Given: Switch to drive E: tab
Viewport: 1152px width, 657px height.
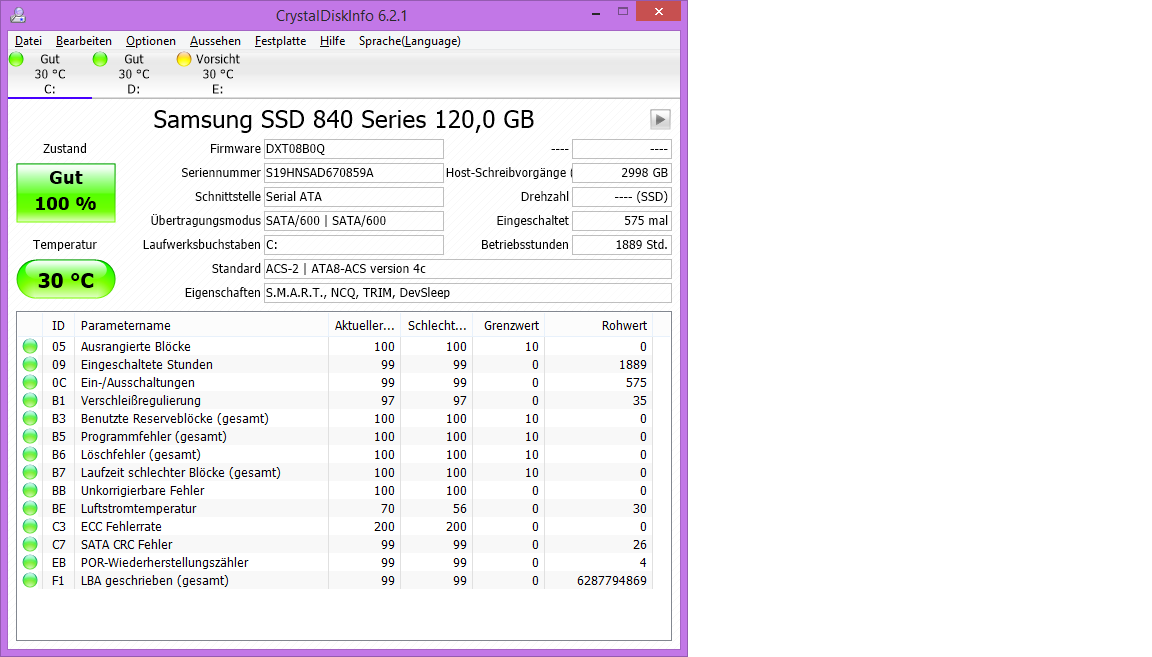Looking at the screenshot, I should click(217, 74).
